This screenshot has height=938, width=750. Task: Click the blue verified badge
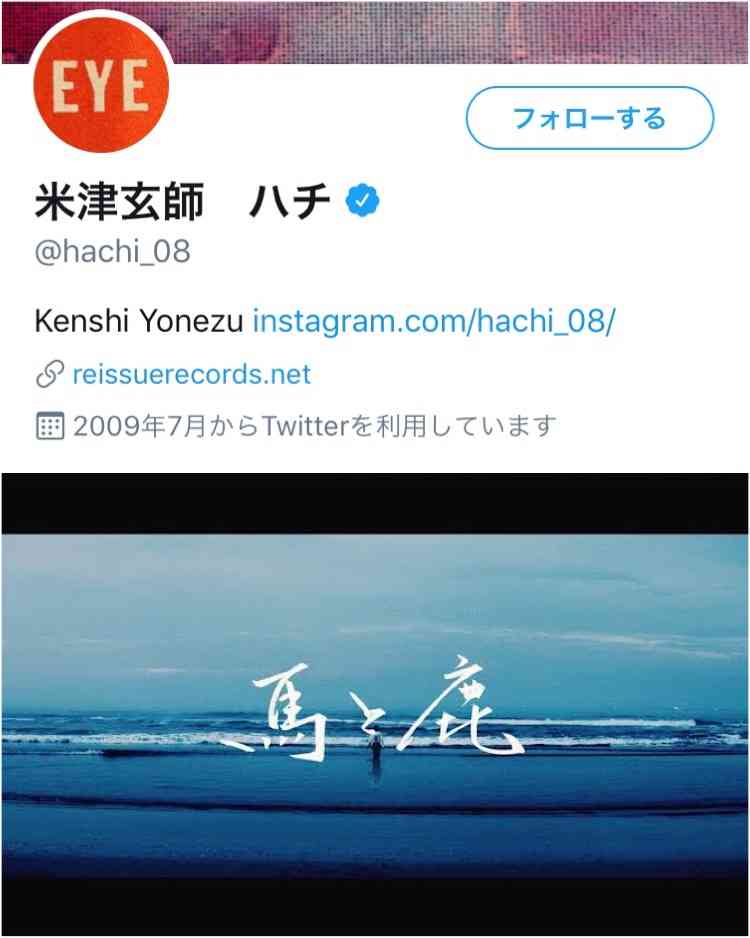point(362,201)
